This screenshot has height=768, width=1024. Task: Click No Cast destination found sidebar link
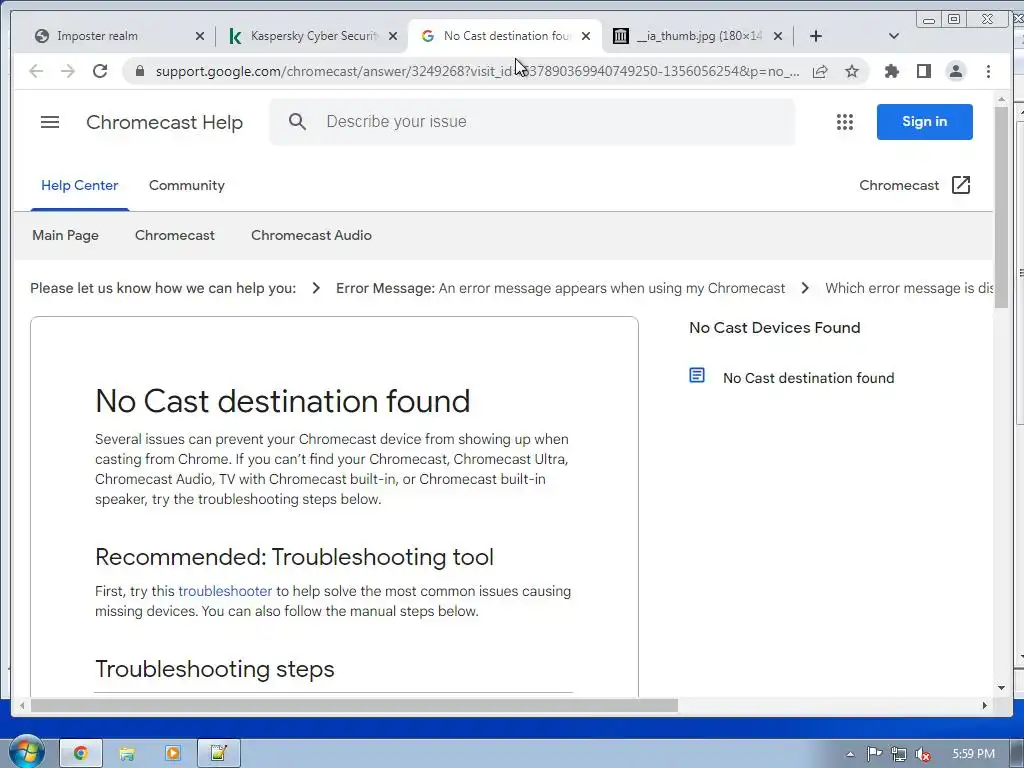[808, 378]
